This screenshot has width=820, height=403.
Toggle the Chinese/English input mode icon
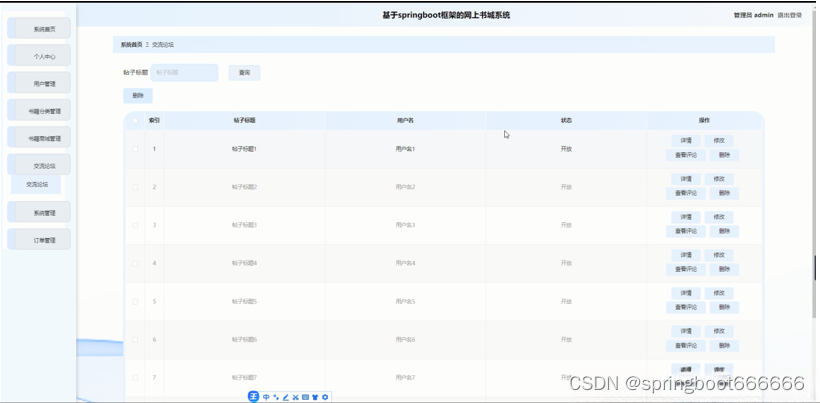pyautogui.click(x=266, y=397)
